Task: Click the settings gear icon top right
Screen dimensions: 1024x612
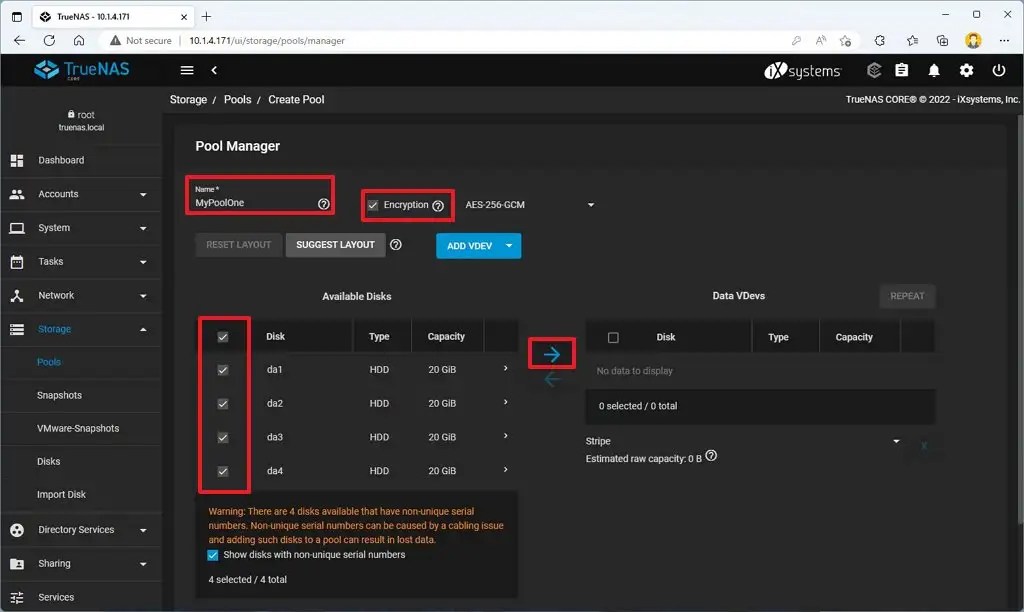Action: (964, 70)
